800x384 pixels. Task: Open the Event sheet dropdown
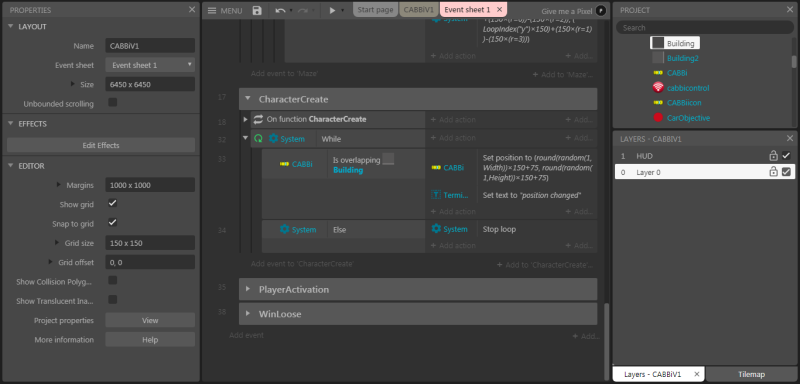150,65
